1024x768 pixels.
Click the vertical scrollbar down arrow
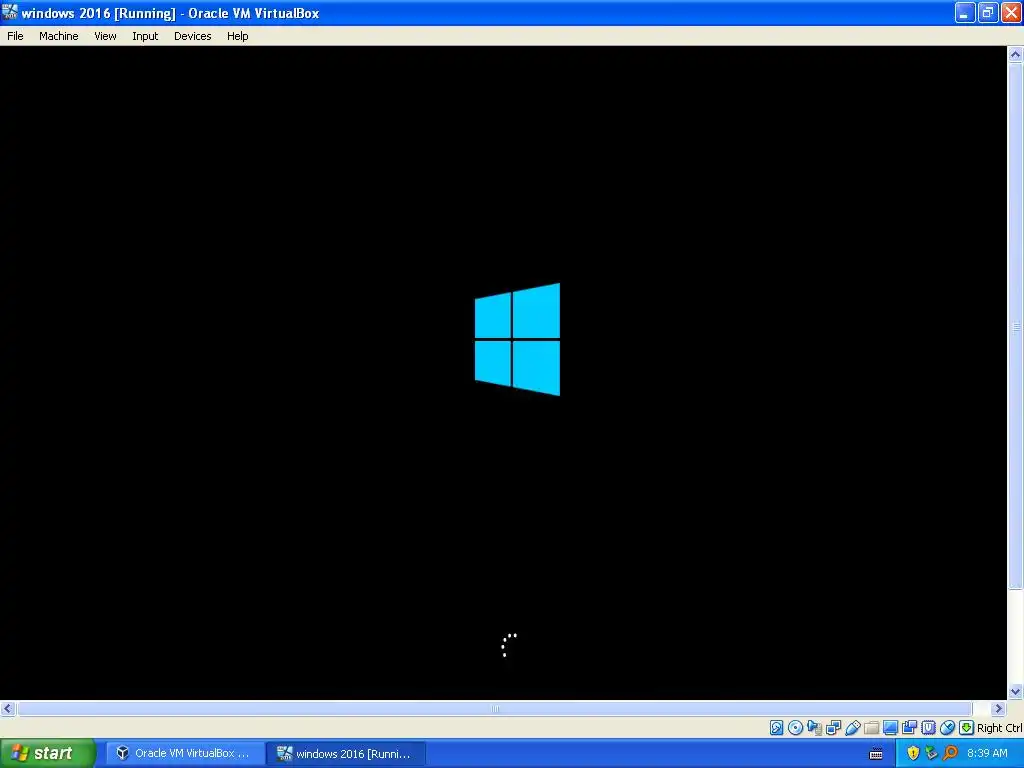1015,692
